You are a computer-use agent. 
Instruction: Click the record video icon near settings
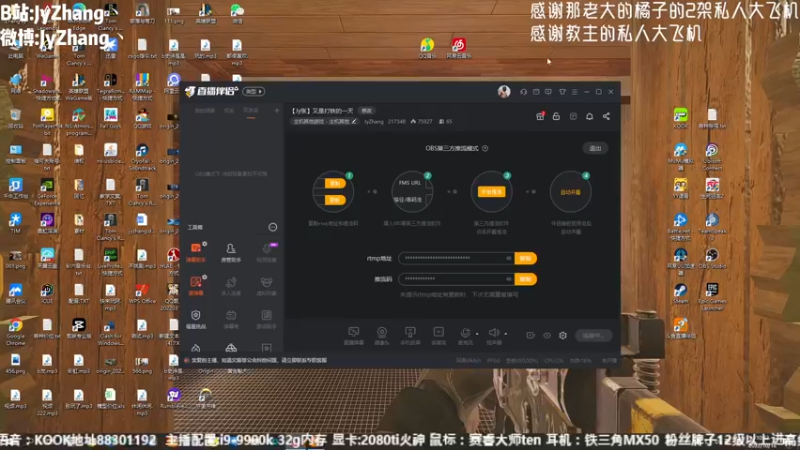[531, 335]
